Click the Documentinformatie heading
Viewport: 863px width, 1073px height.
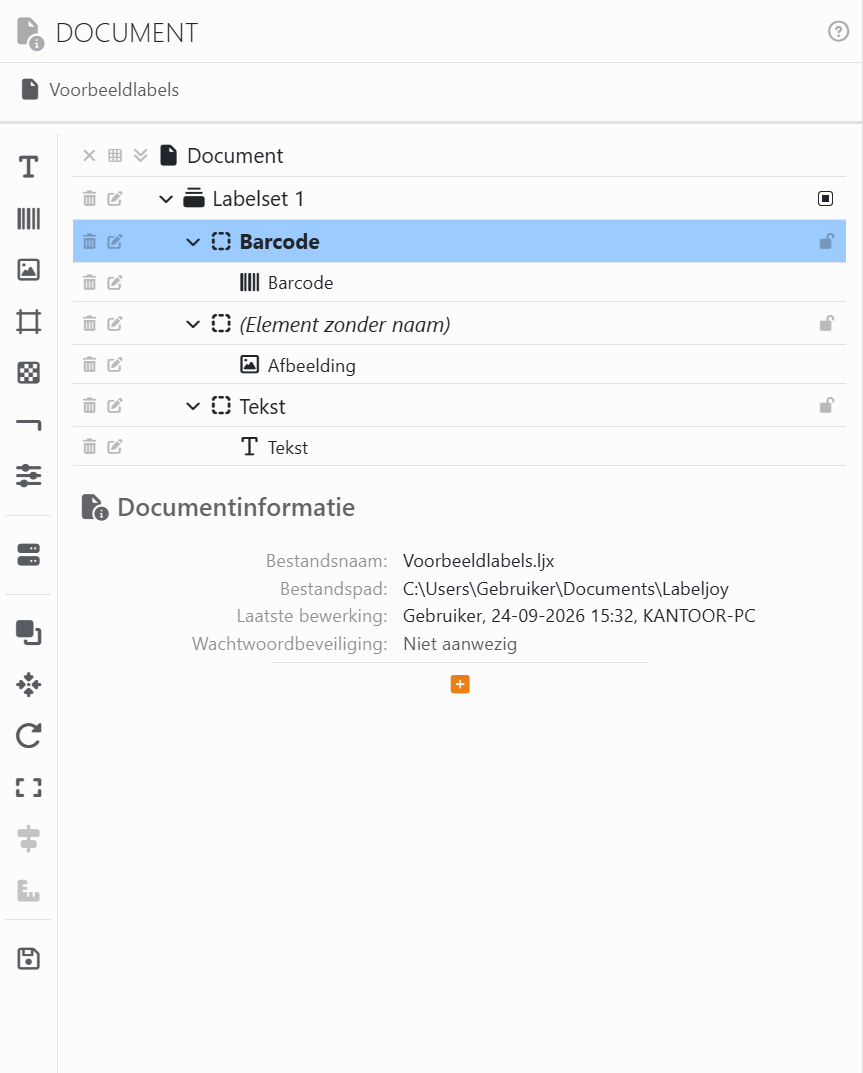click(x=236, y=507)
